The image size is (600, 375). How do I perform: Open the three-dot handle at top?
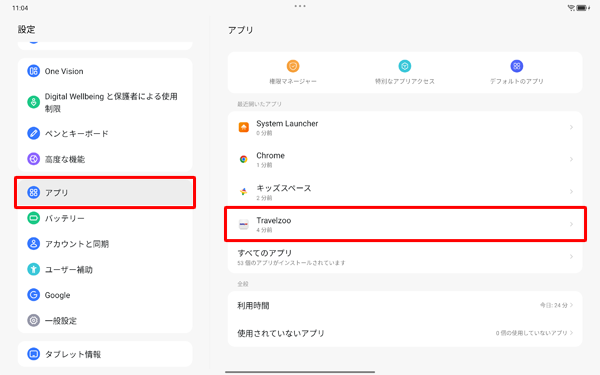pyautogui.click(x=300, y=6)
